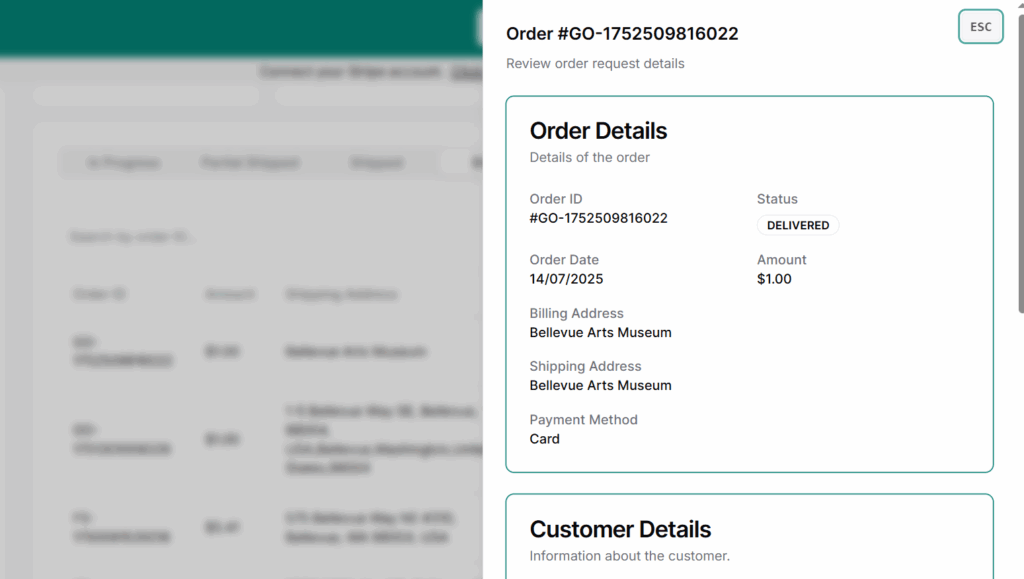Switch to the Partial Shipped tab
1024x579 pixels.
pos(249,163)
